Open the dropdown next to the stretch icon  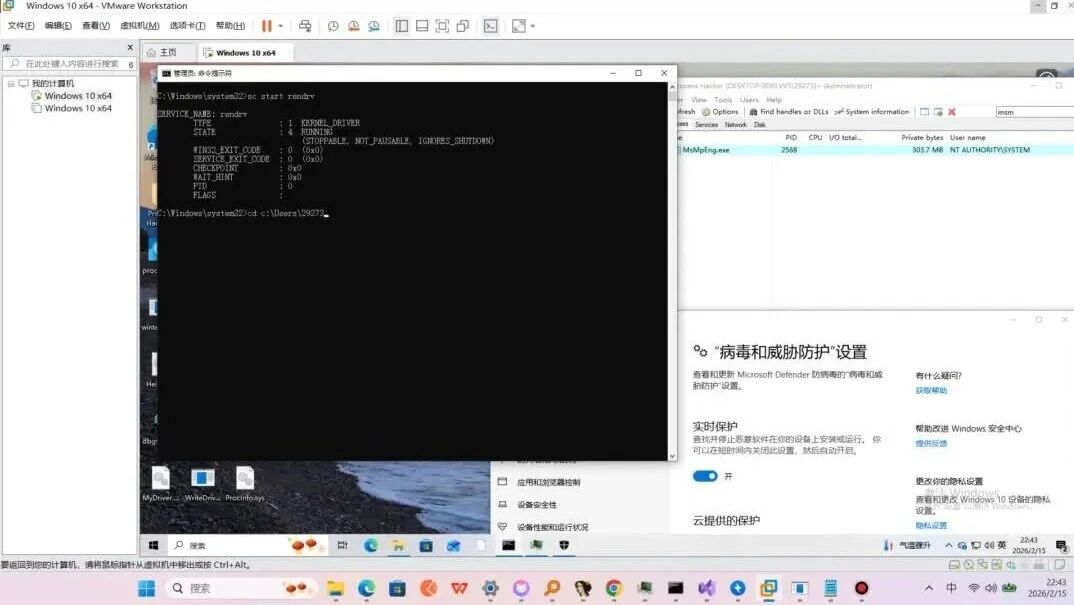coord(533,26)
